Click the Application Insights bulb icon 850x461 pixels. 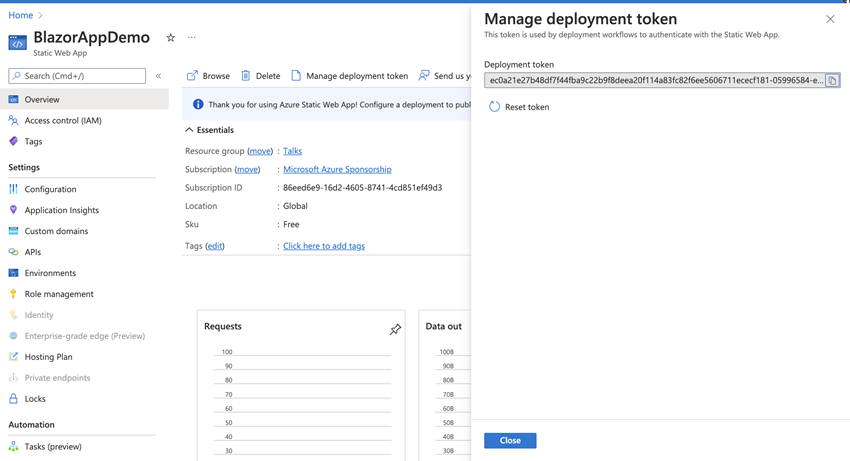pos(14,210)
